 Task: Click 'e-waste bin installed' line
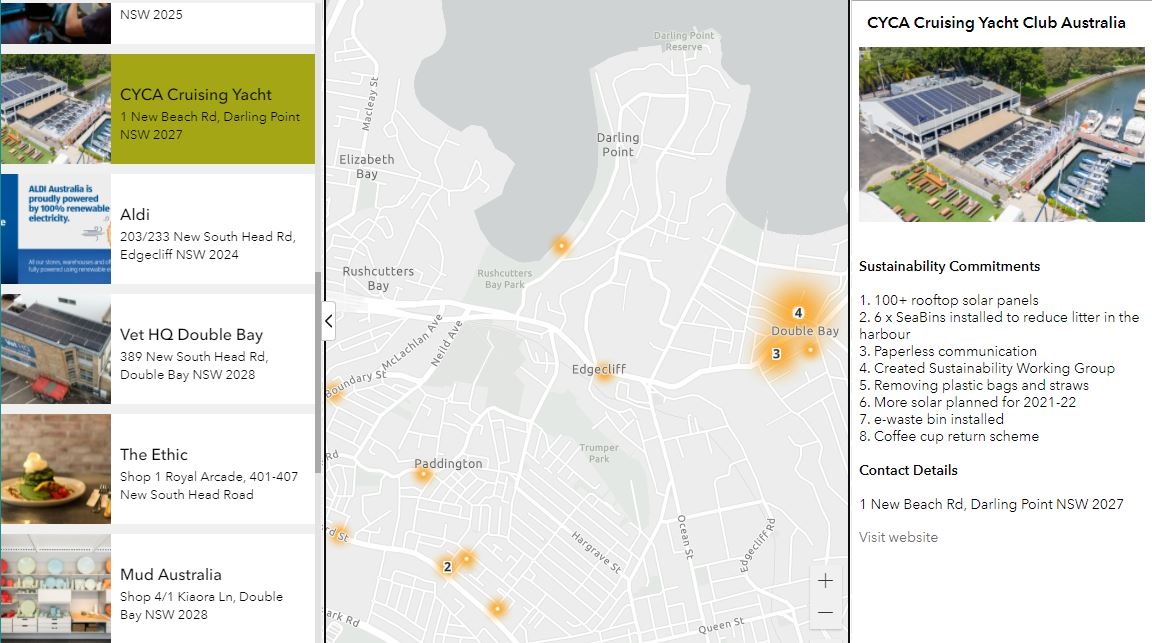tap(931, 419)
